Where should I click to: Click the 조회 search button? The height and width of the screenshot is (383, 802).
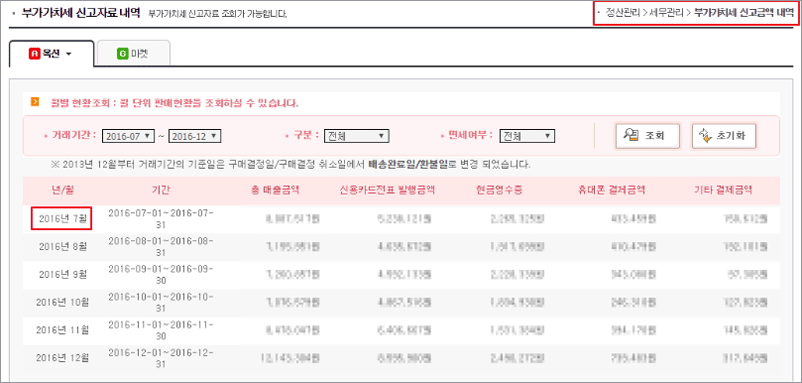pos(648,136)
